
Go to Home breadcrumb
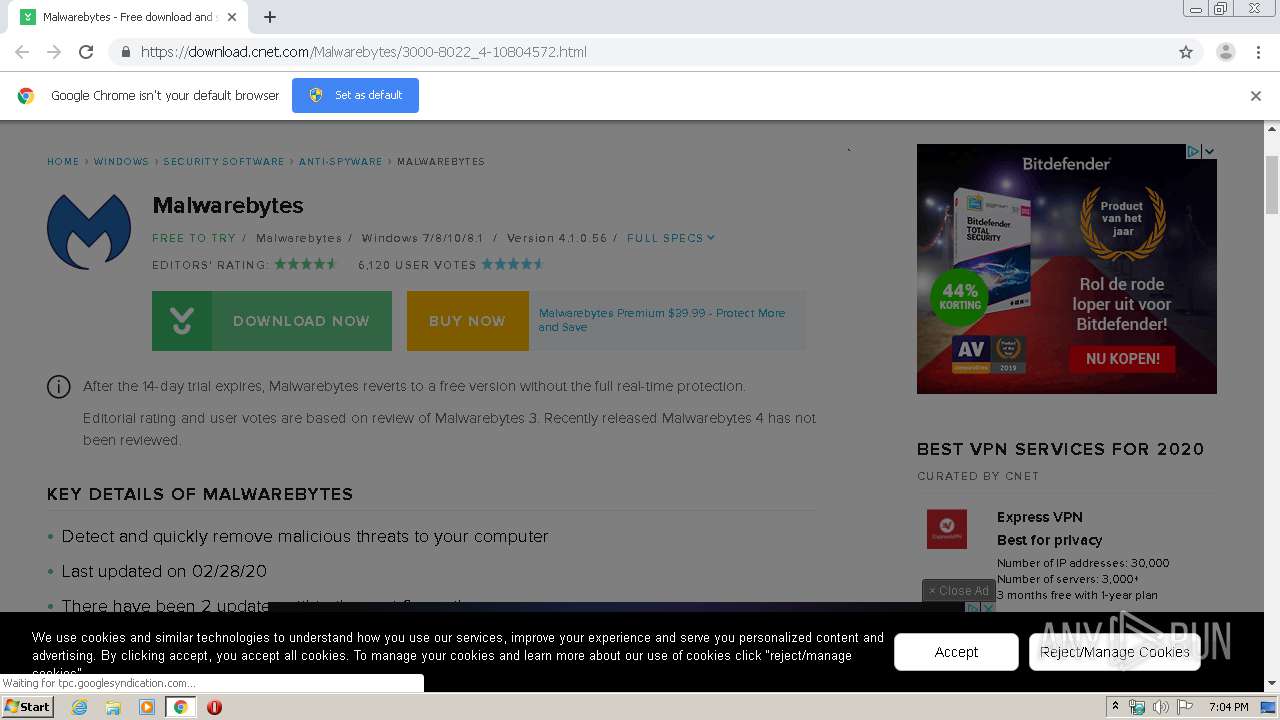[x=63, y=161]
